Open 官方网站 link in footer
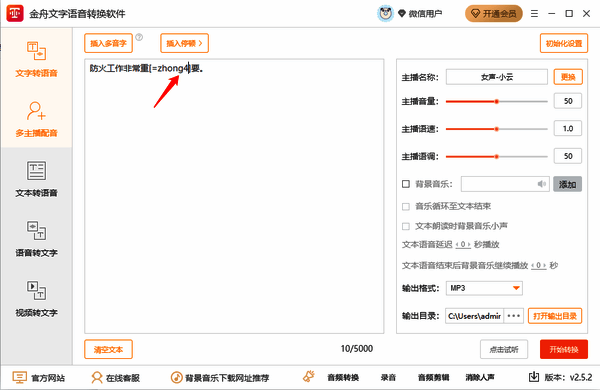Viewport: 600px width, 390px height. 39,378
